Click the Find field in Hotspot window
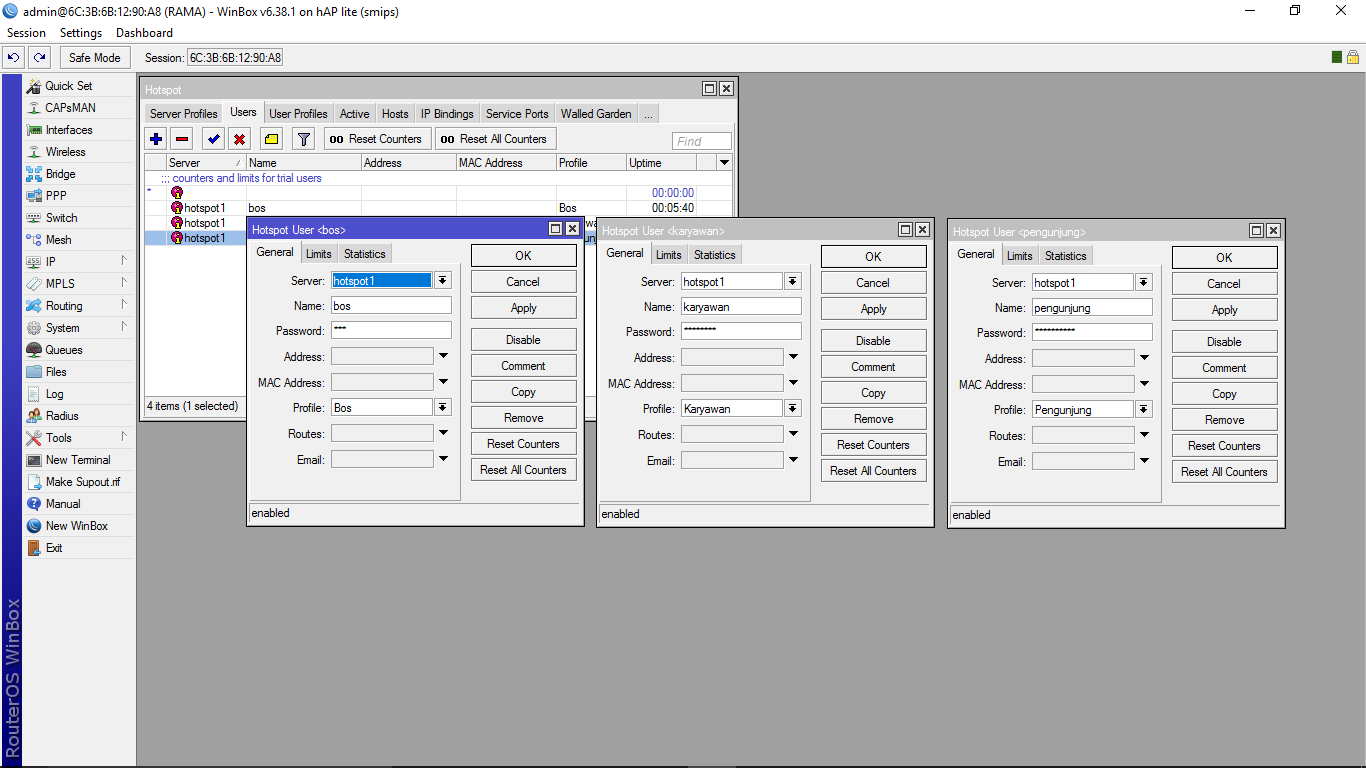Screen dimensions: 1366x768 [702, 141]
